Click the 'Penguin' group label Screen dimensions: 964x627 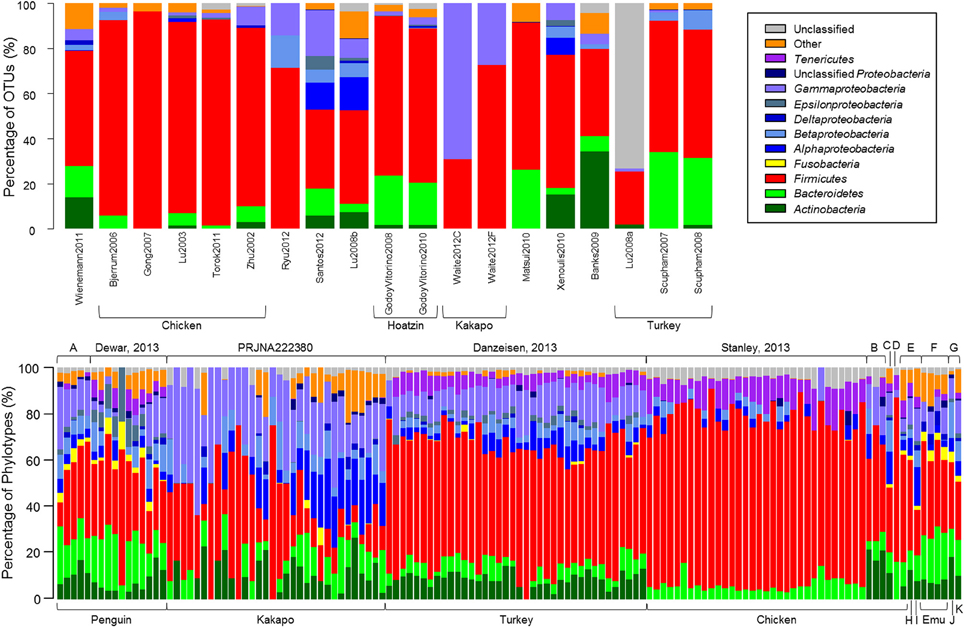[x=111, y=619]
